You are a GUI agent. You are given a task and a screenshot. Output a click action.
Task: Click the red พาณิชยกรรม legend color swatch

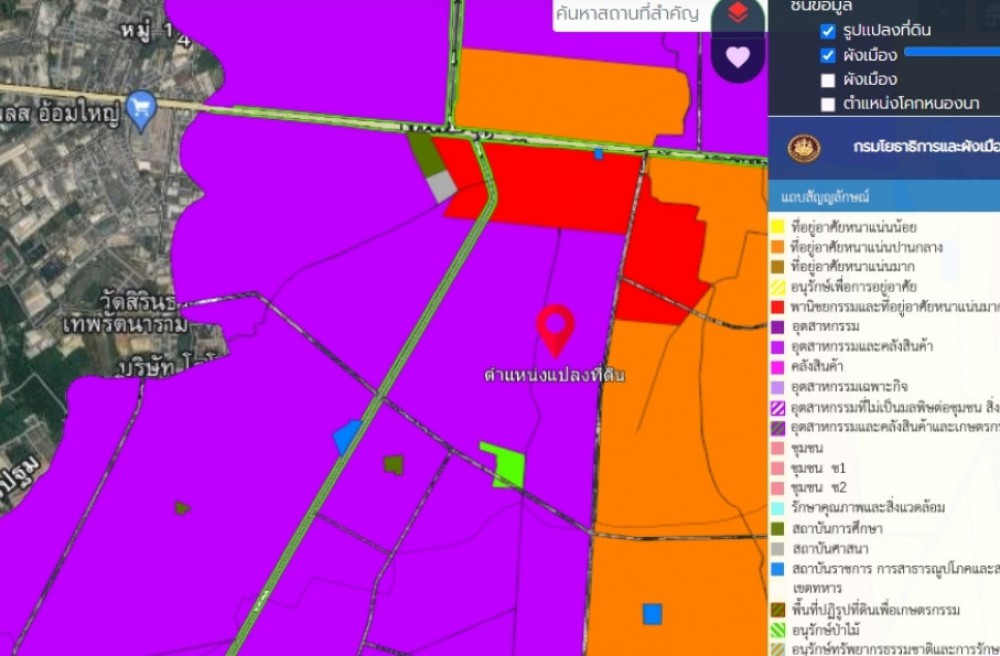coord(777,306)
